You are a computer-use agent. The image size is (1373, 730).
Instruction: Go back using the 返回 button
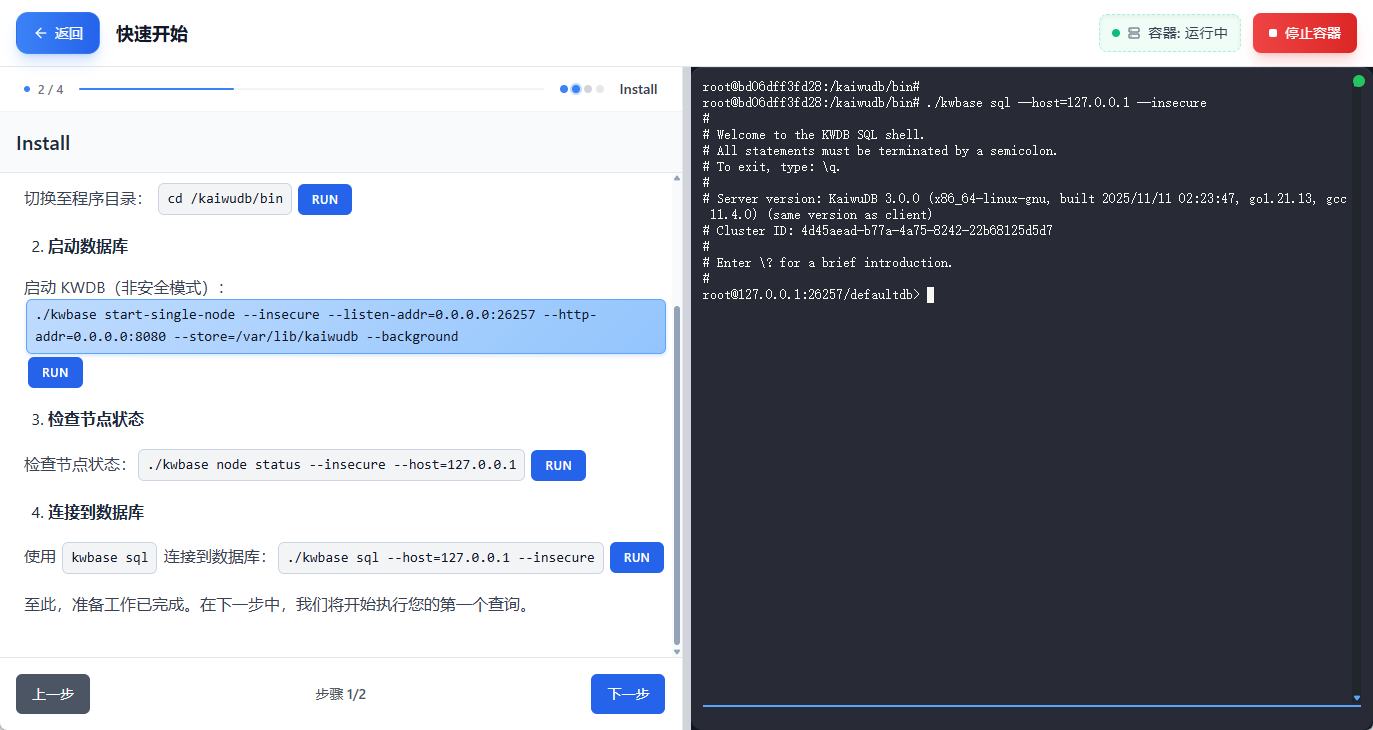58,33
